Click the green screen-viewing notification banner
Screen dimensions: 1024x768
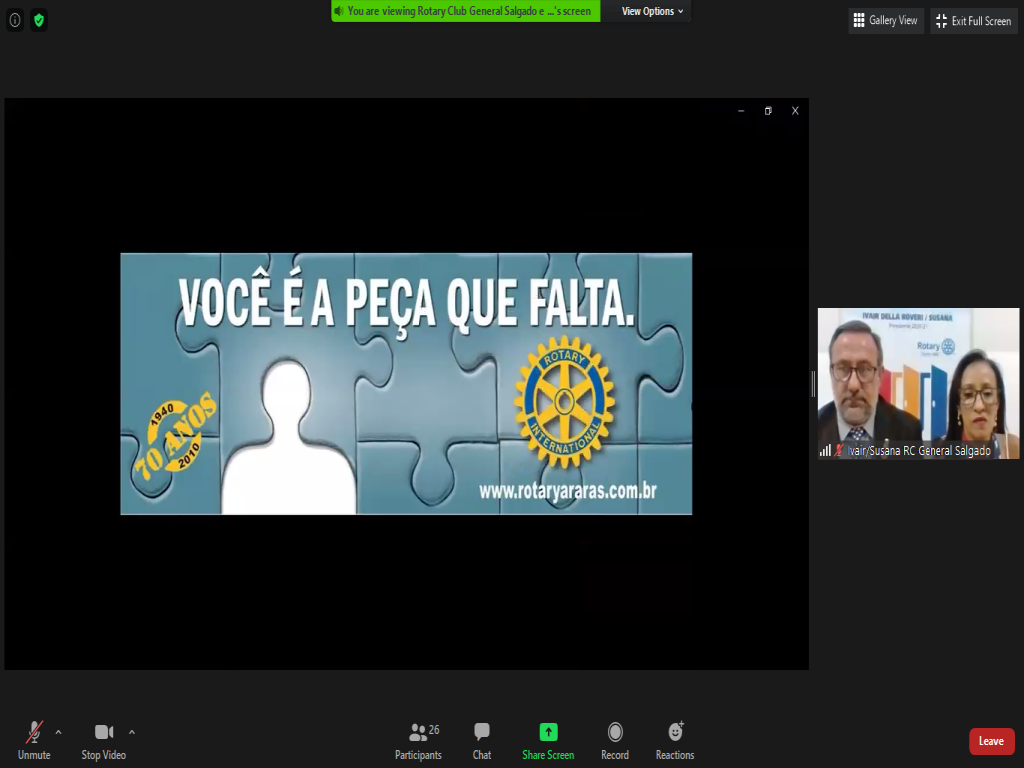466,11
